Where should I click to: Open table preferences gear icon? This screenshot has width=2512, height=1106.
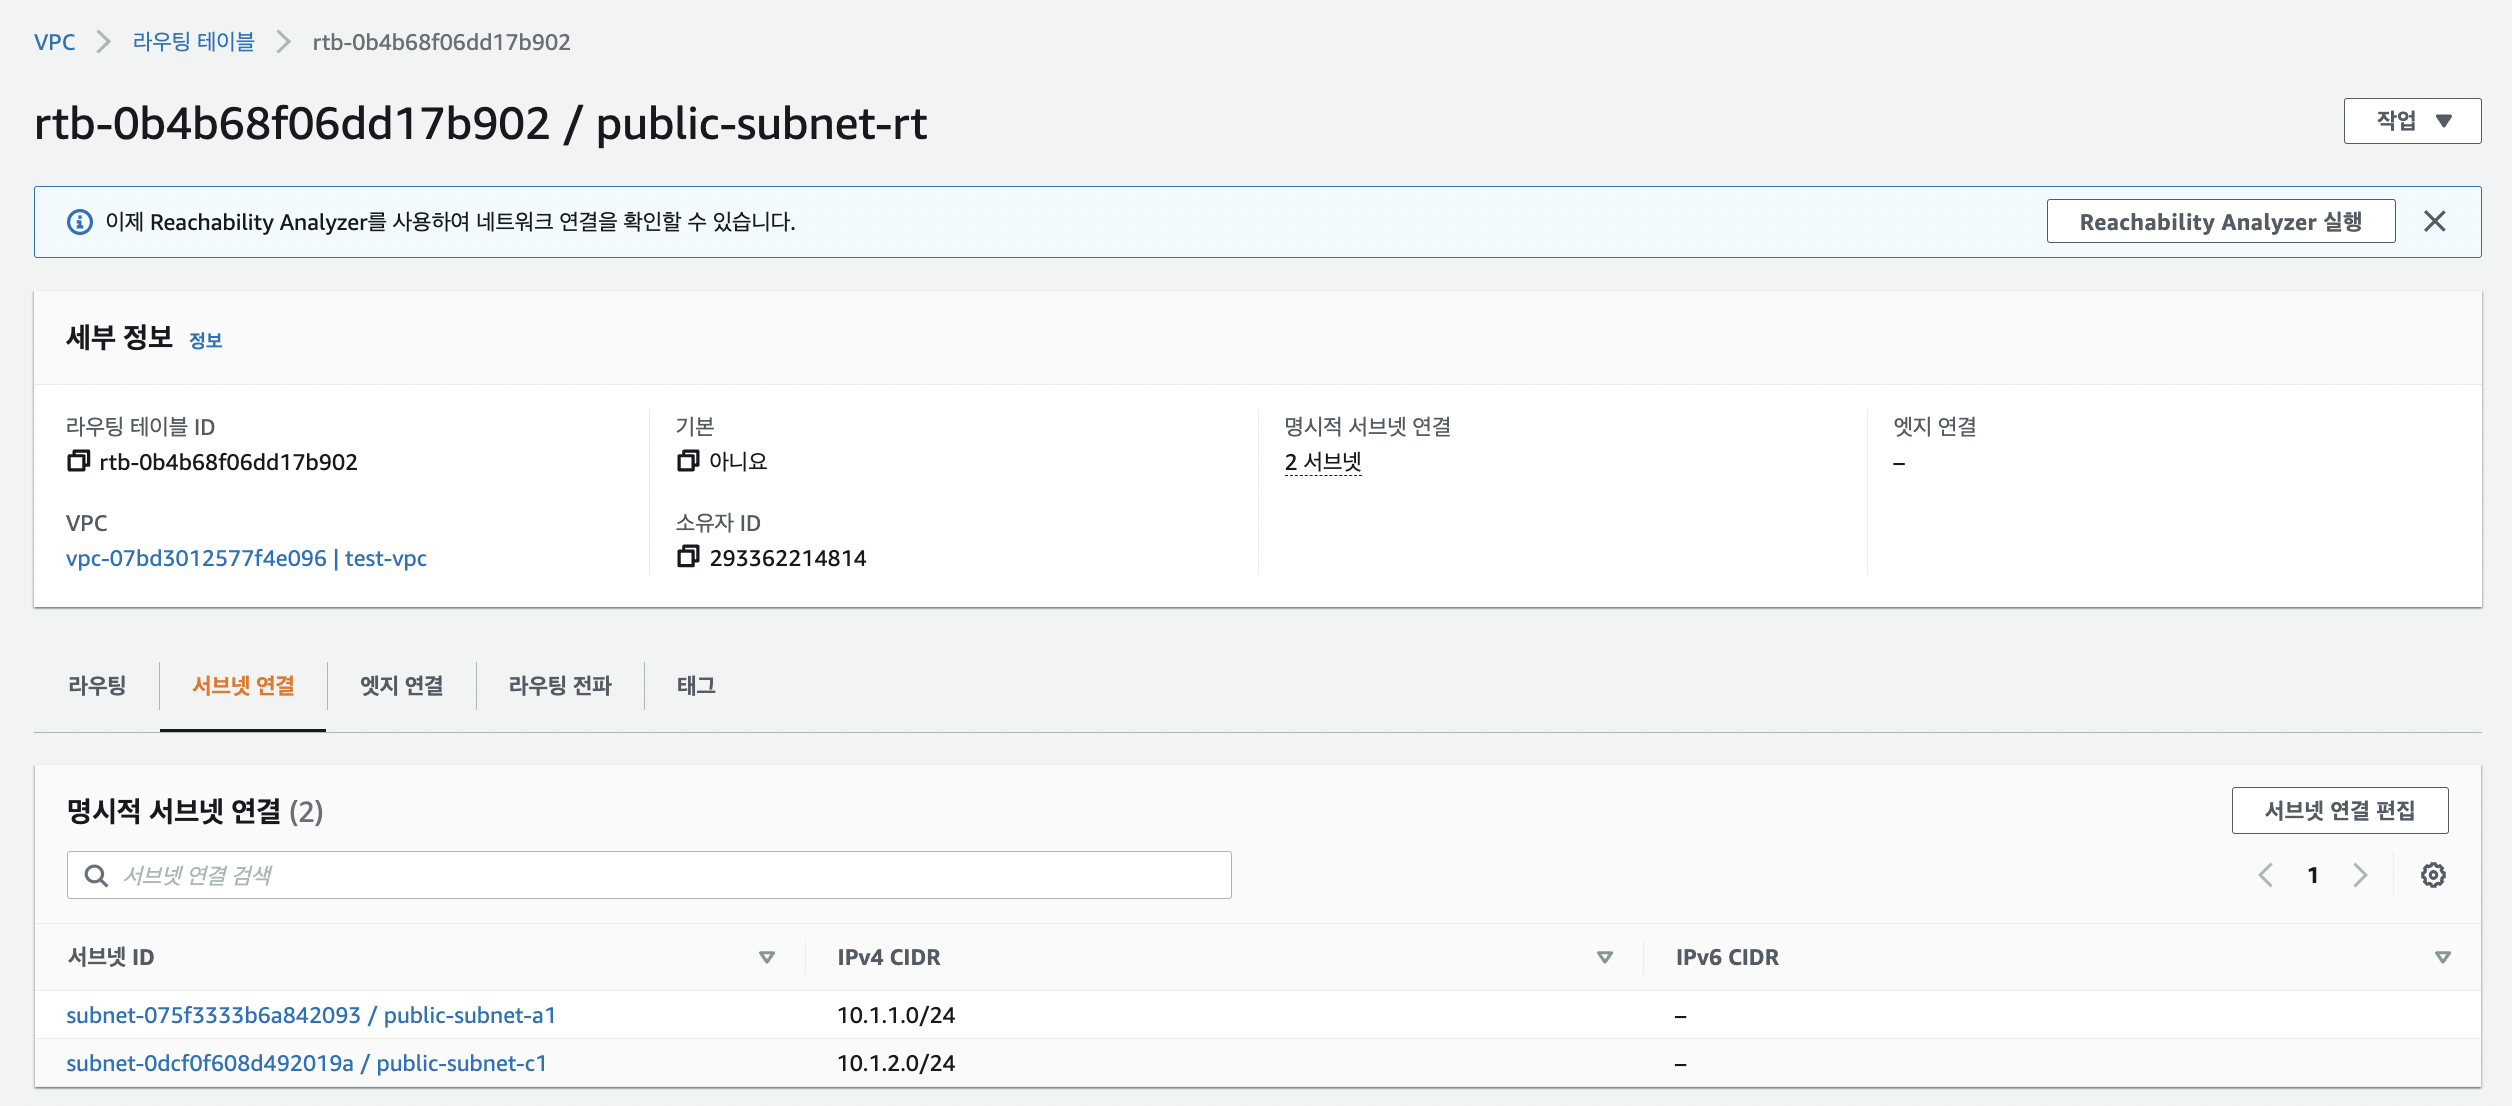2433,876
